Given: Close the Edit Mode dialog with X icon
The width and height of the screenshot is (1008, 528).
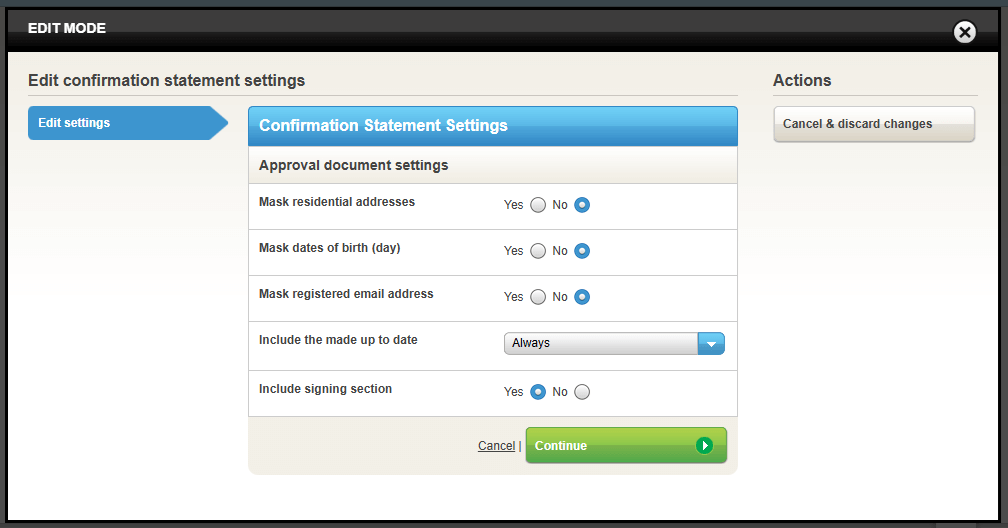Looking at the screenshot, I should [964, 33].
